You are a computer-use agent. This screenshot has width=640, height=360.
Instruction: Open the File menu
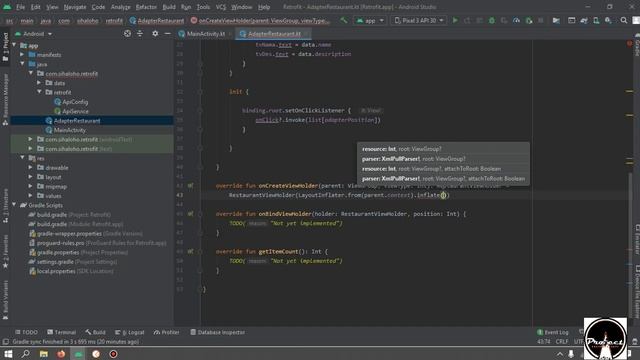tap(20, 7)
